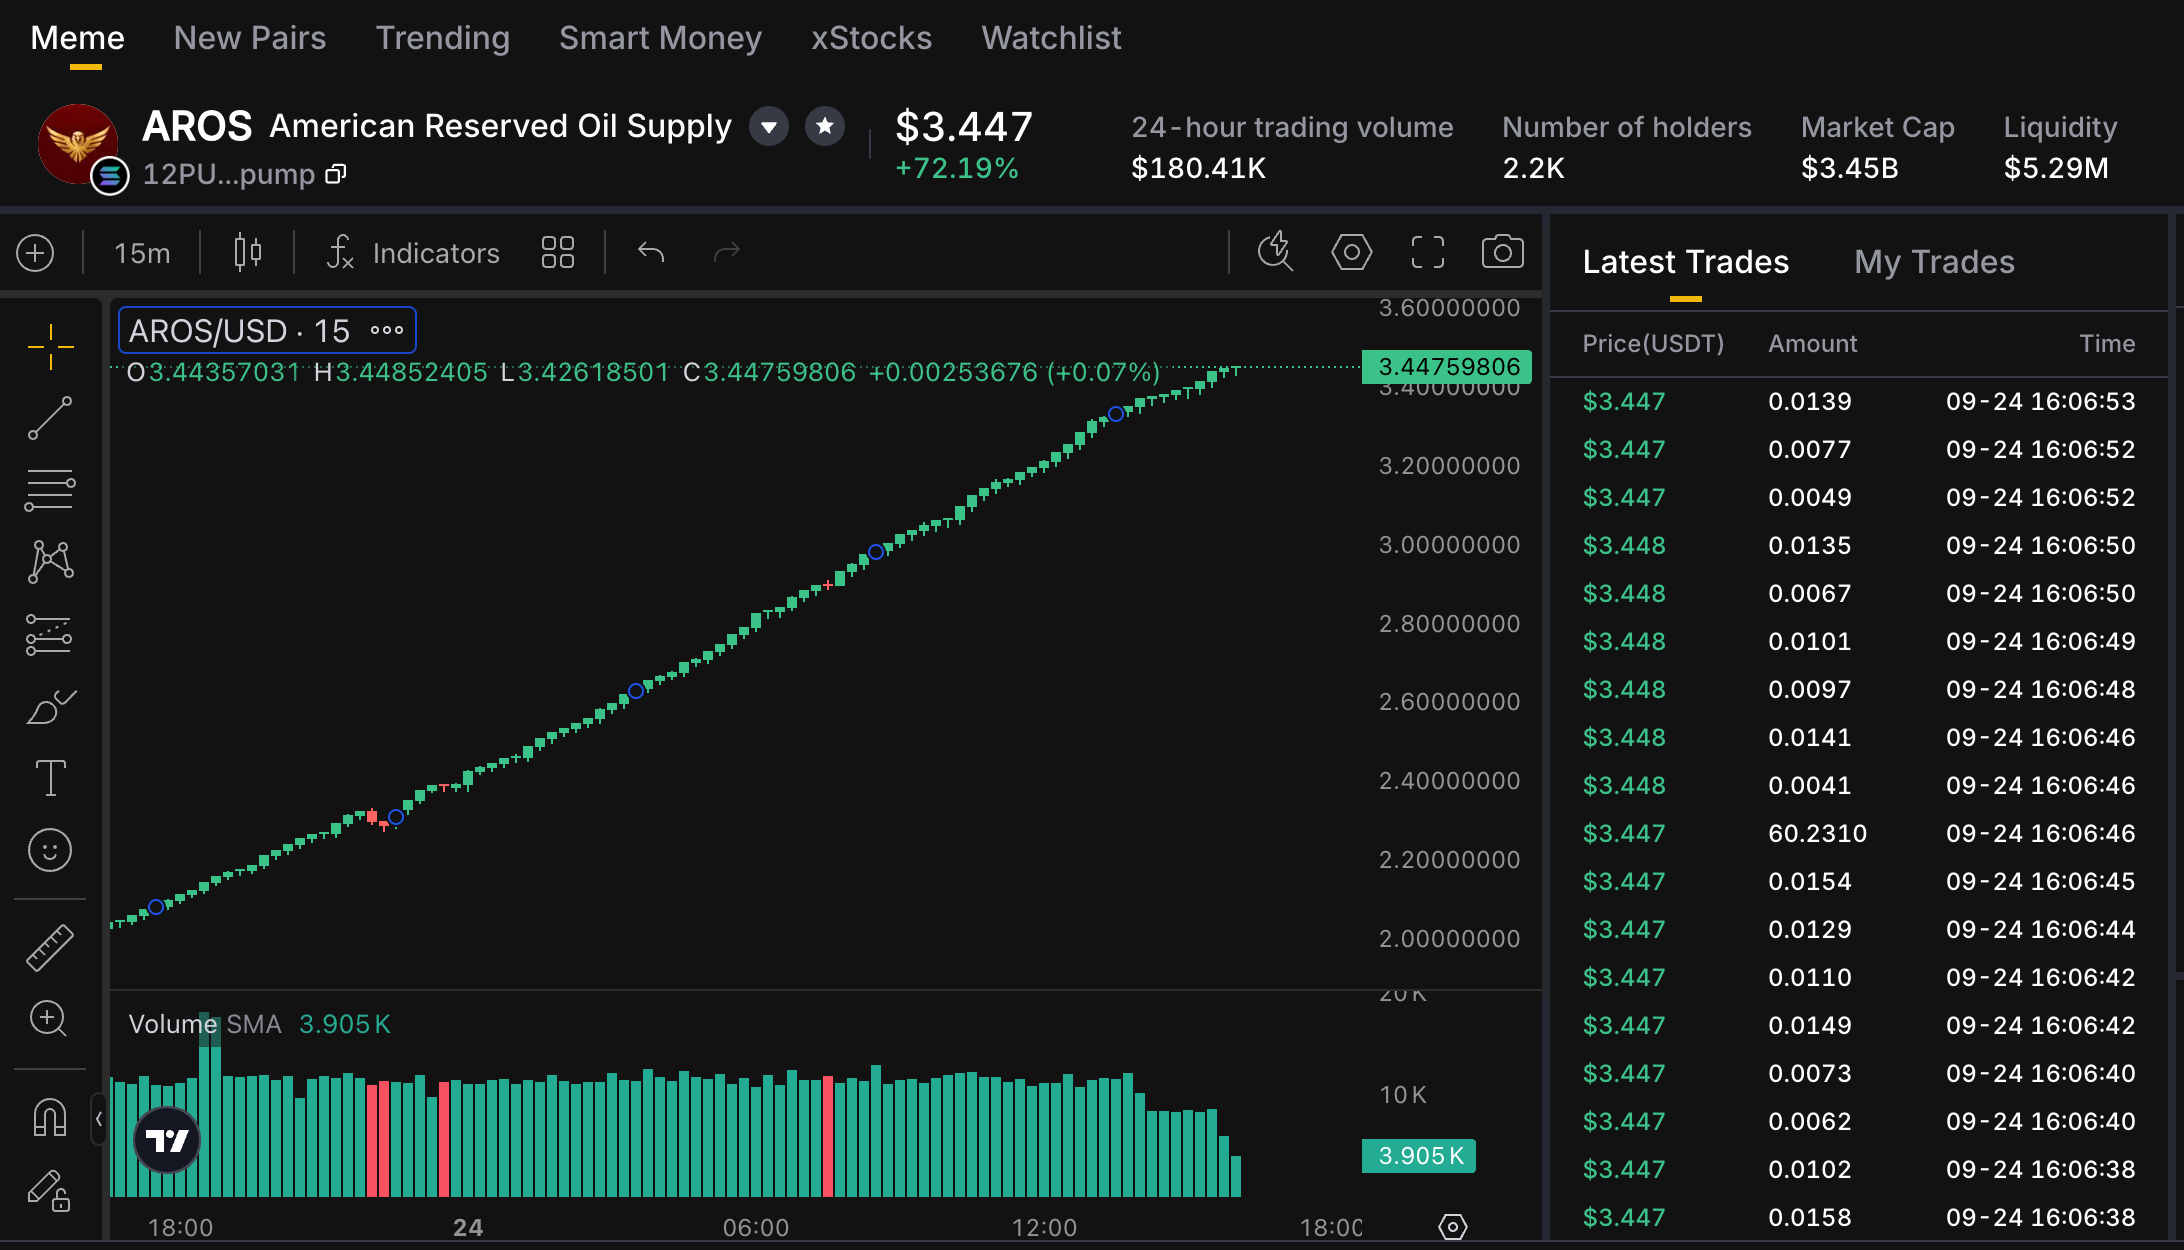Go to the xStocks tab
Screen dimensions: 2184x1250
tap(871, 38)
